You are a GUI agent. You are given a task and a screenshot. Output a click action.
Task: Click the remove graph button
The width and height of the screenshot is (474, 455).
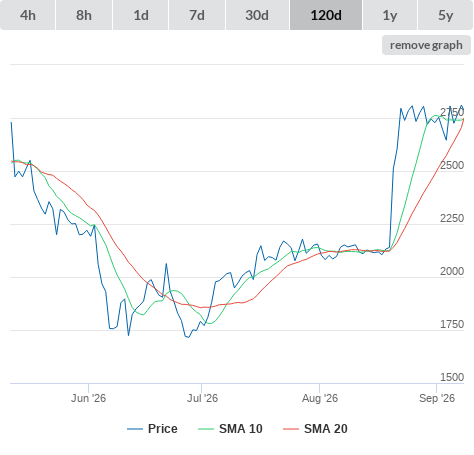[426, 45]
